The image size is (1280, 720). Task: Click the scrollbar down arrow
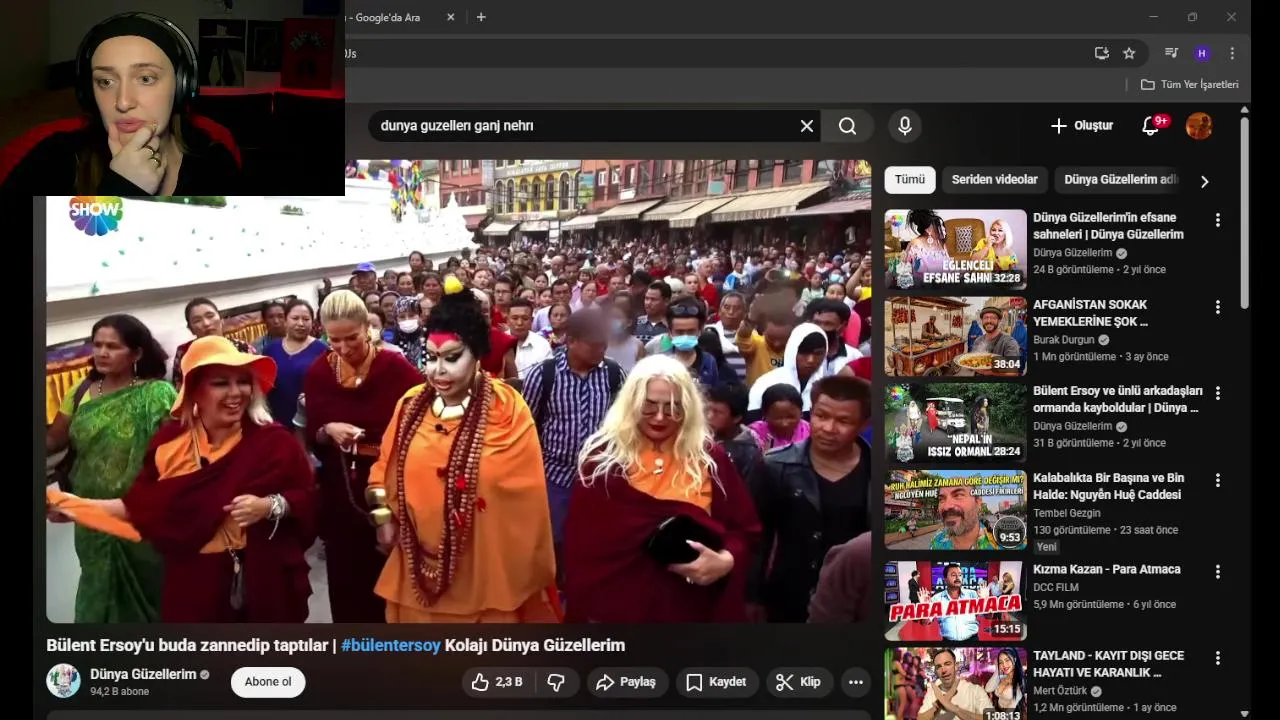(1244, 713)
